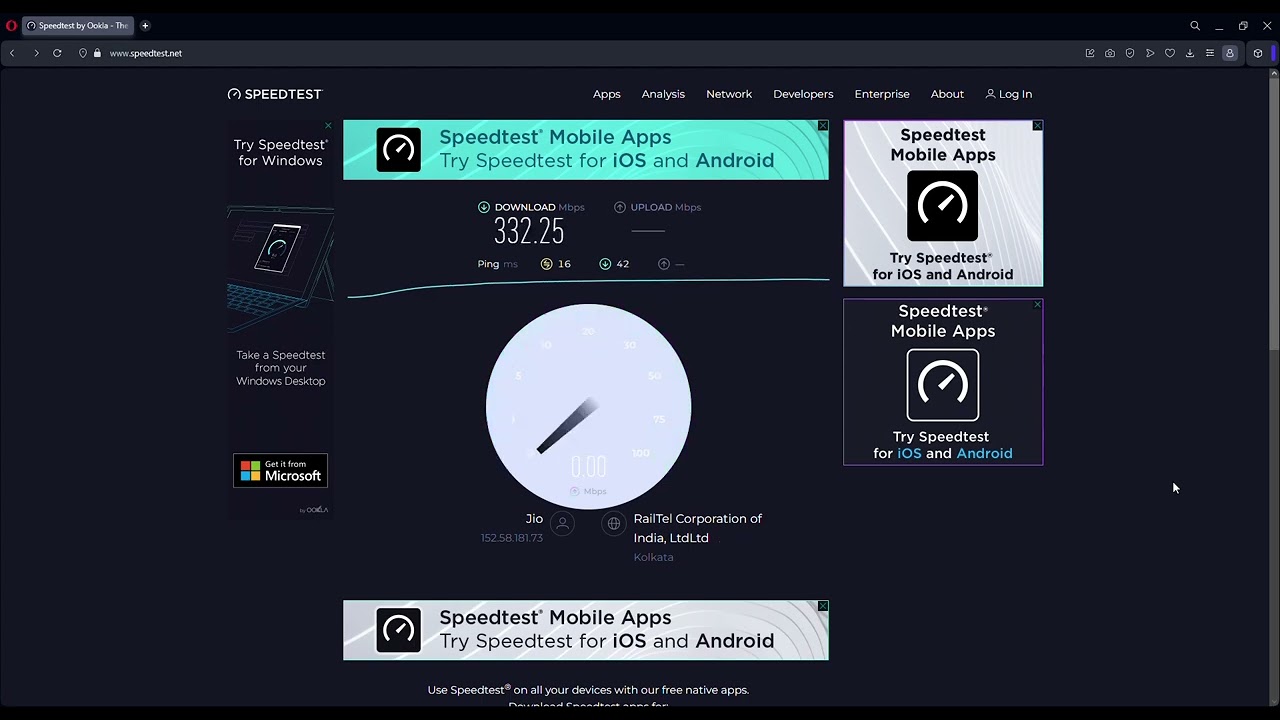Image resolution: width=1280 pixels, height=720 pixels.
Task: Click Android link in lower right ad
Action: pos(984,454)
